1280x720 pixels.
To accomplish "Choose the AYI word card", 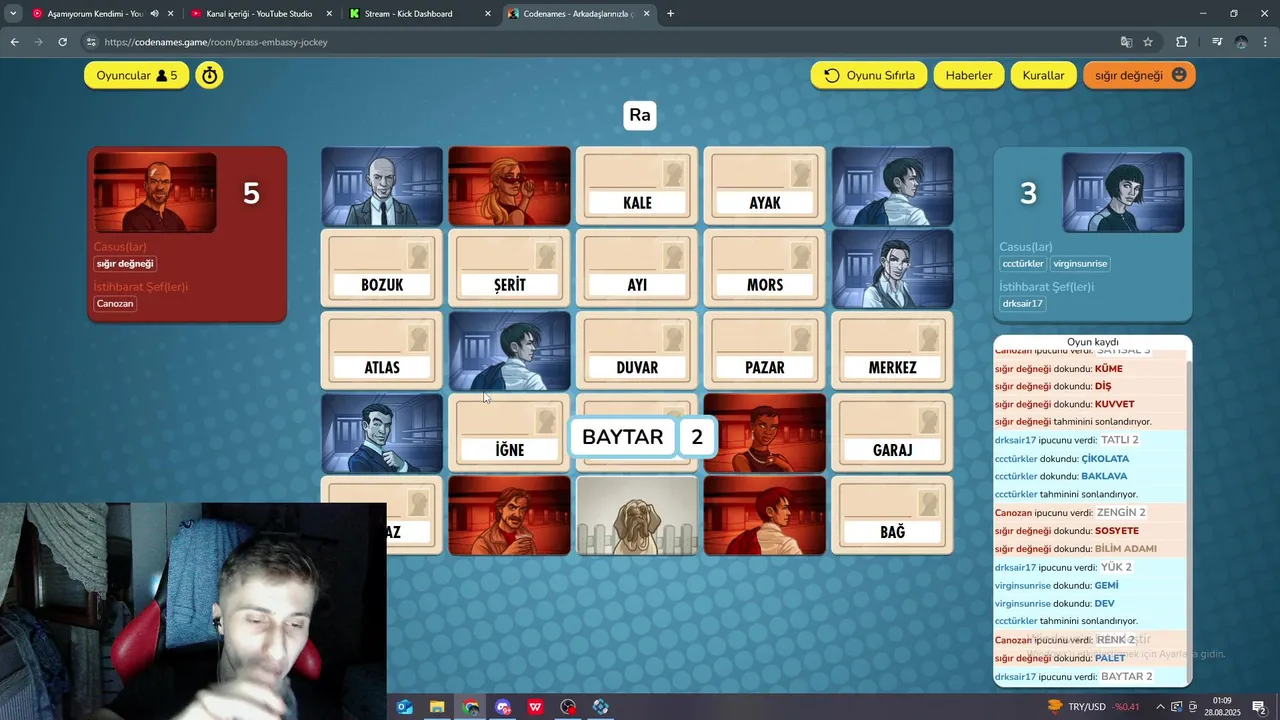I will tap(637, 268).
